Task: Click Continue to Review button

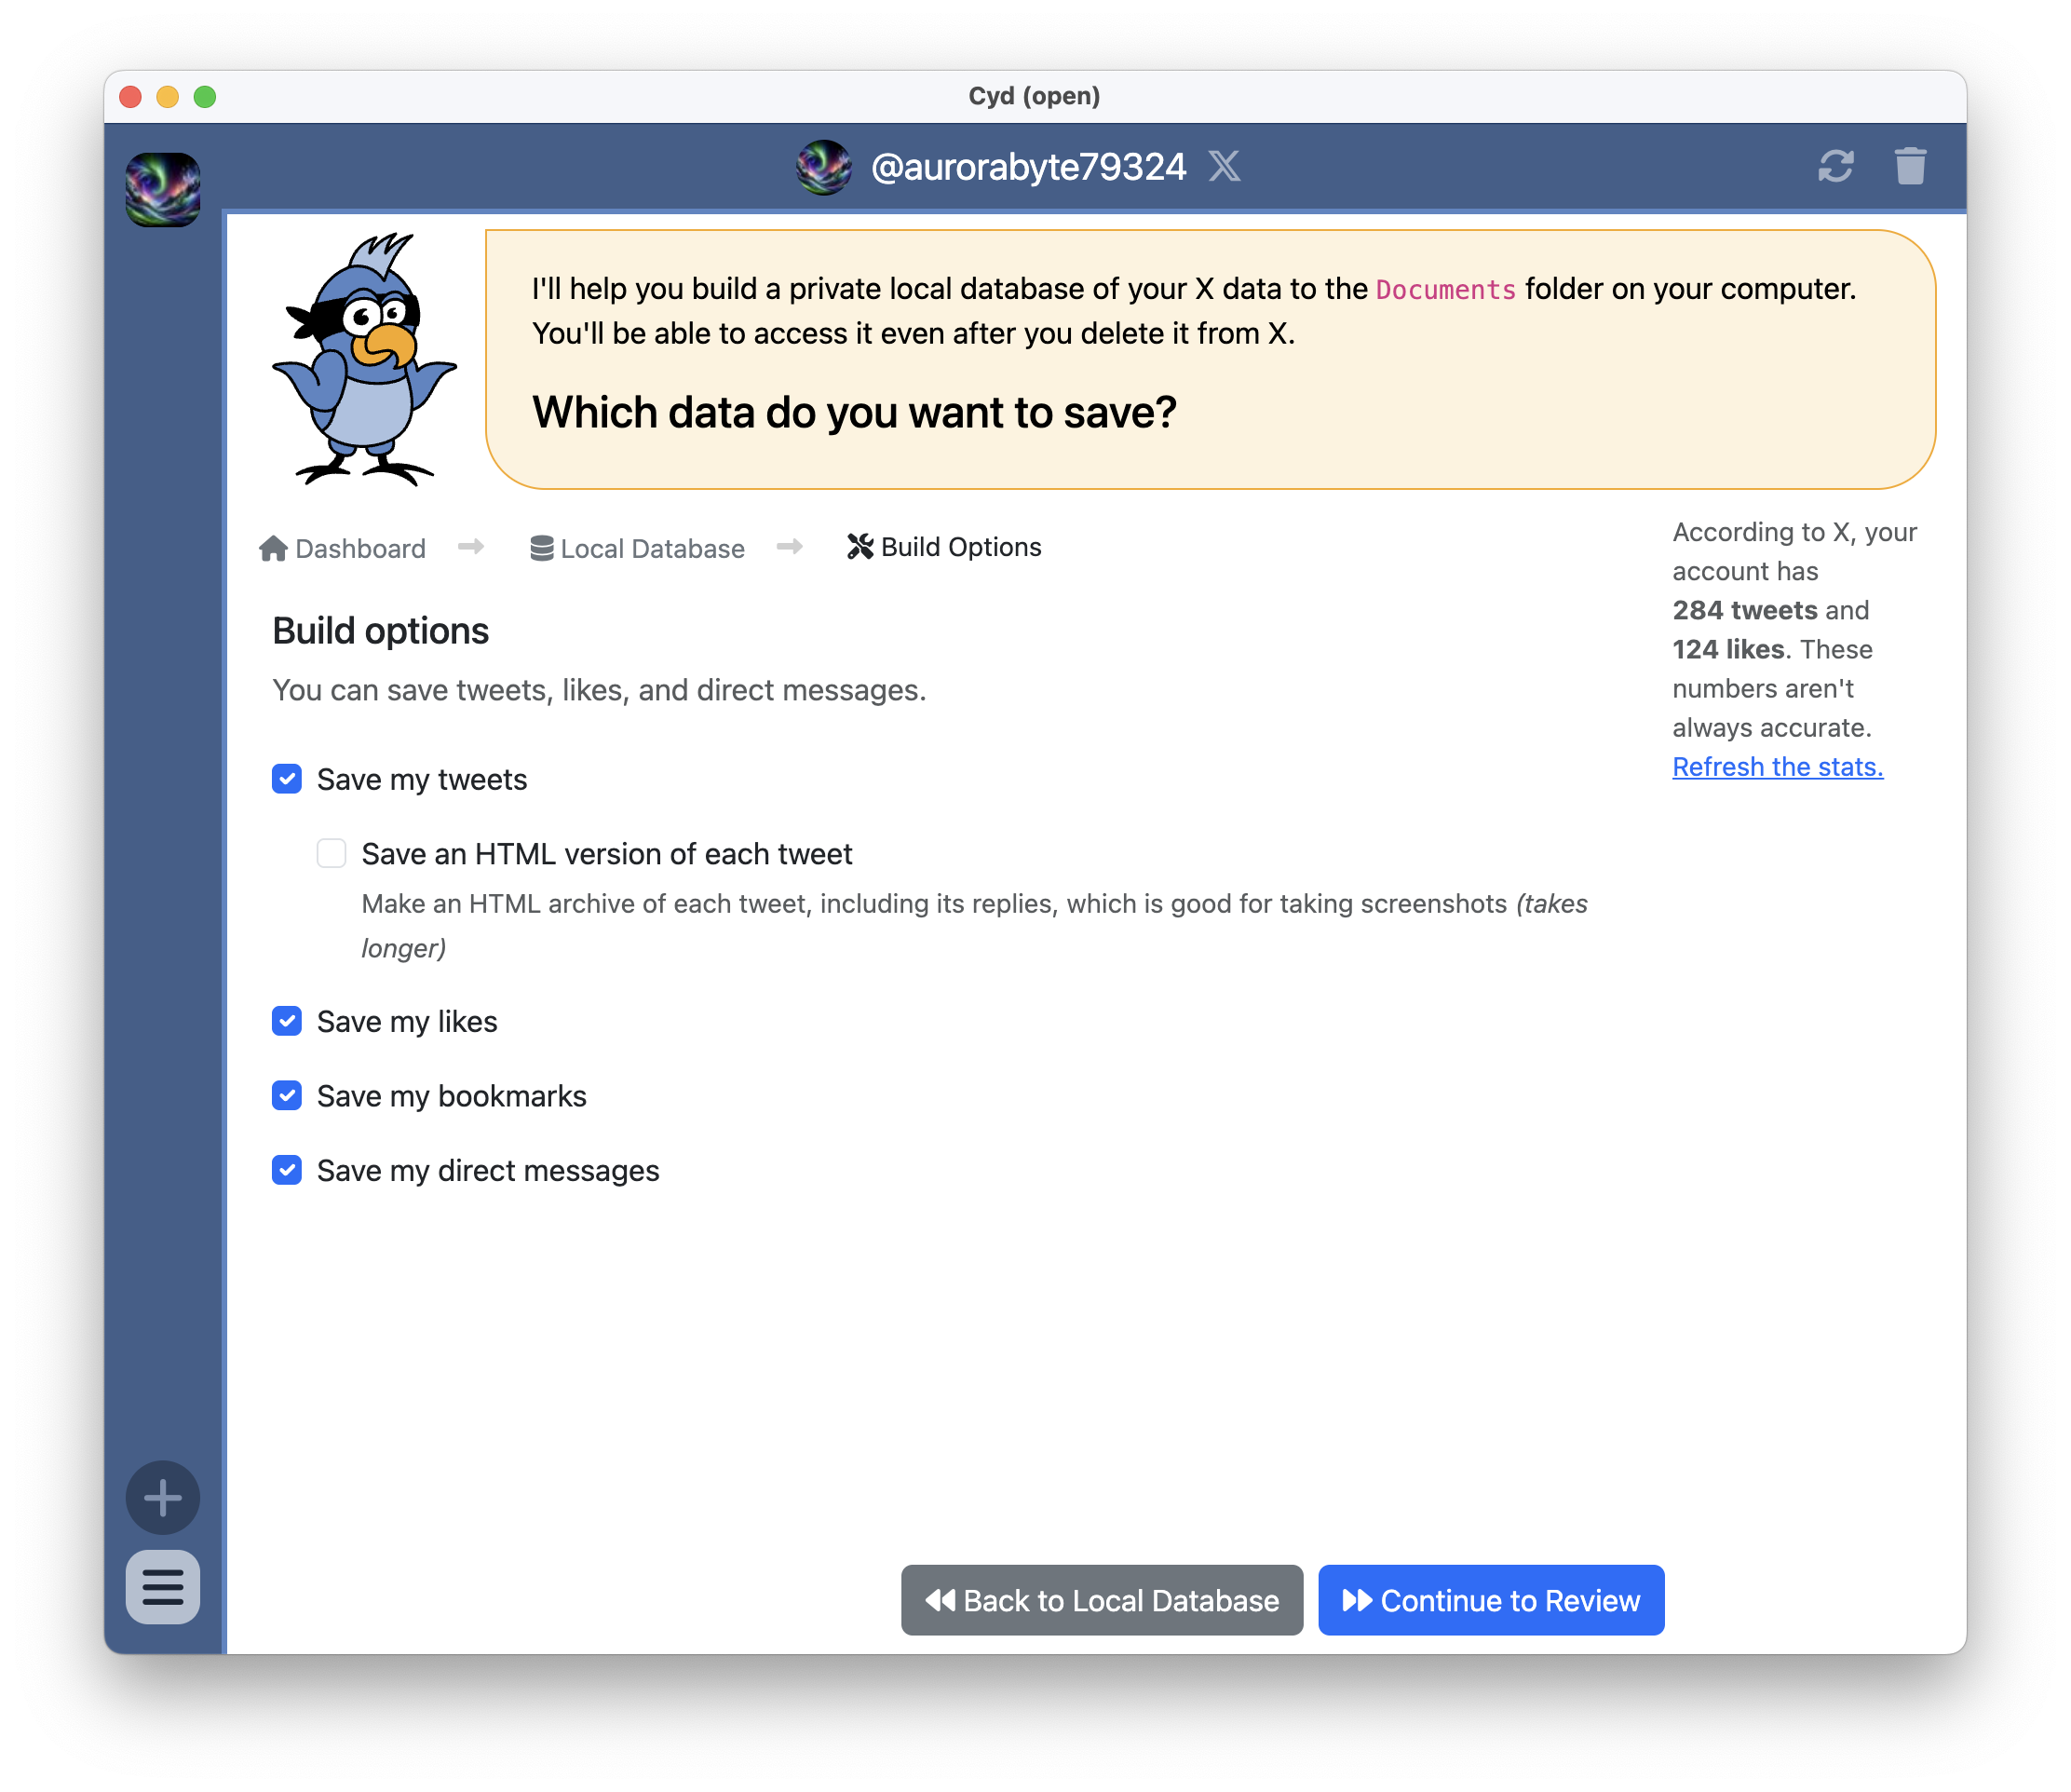Action: [x=1490, y=1600]
